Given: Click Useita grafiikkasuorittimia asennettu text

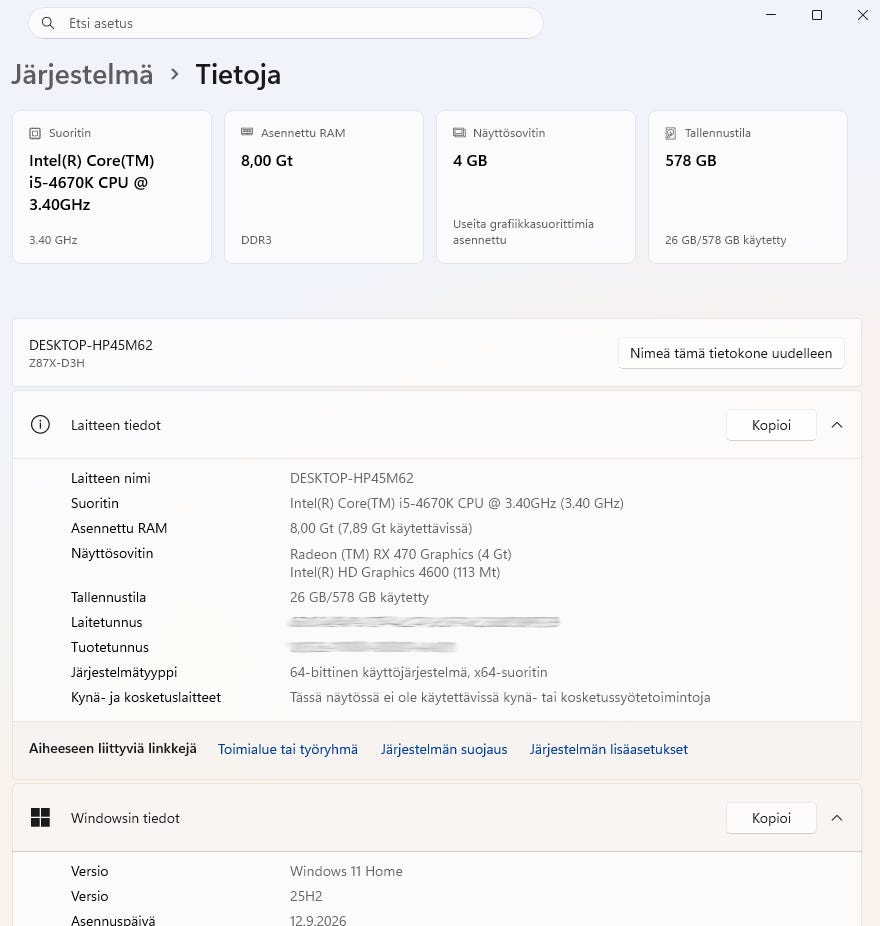Looking at the screenshot, I should click(x=523, y=232).
